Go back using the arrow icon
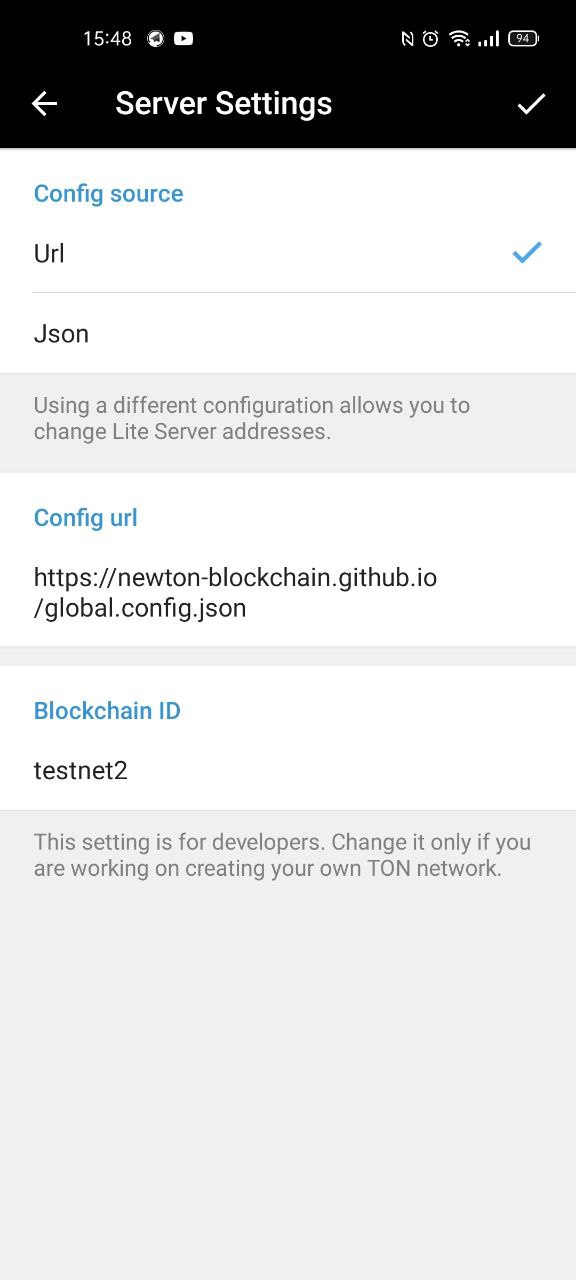This screenshot has height=1280, width=576. 44,103
